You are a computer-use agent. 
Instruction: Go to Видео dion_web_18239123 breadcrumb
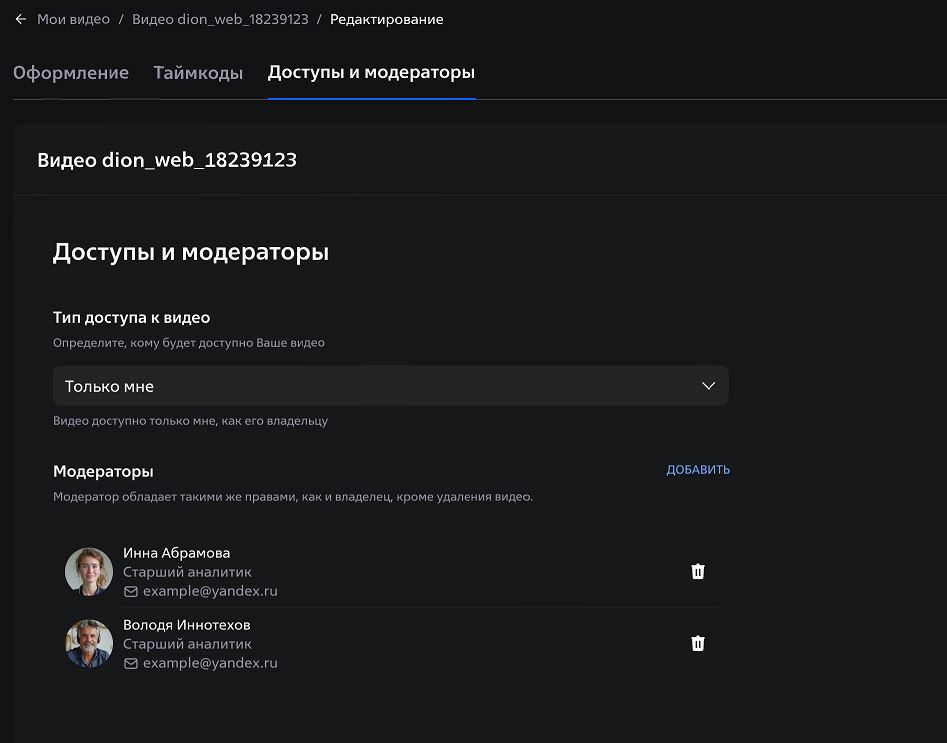click(x=220, y=19)
